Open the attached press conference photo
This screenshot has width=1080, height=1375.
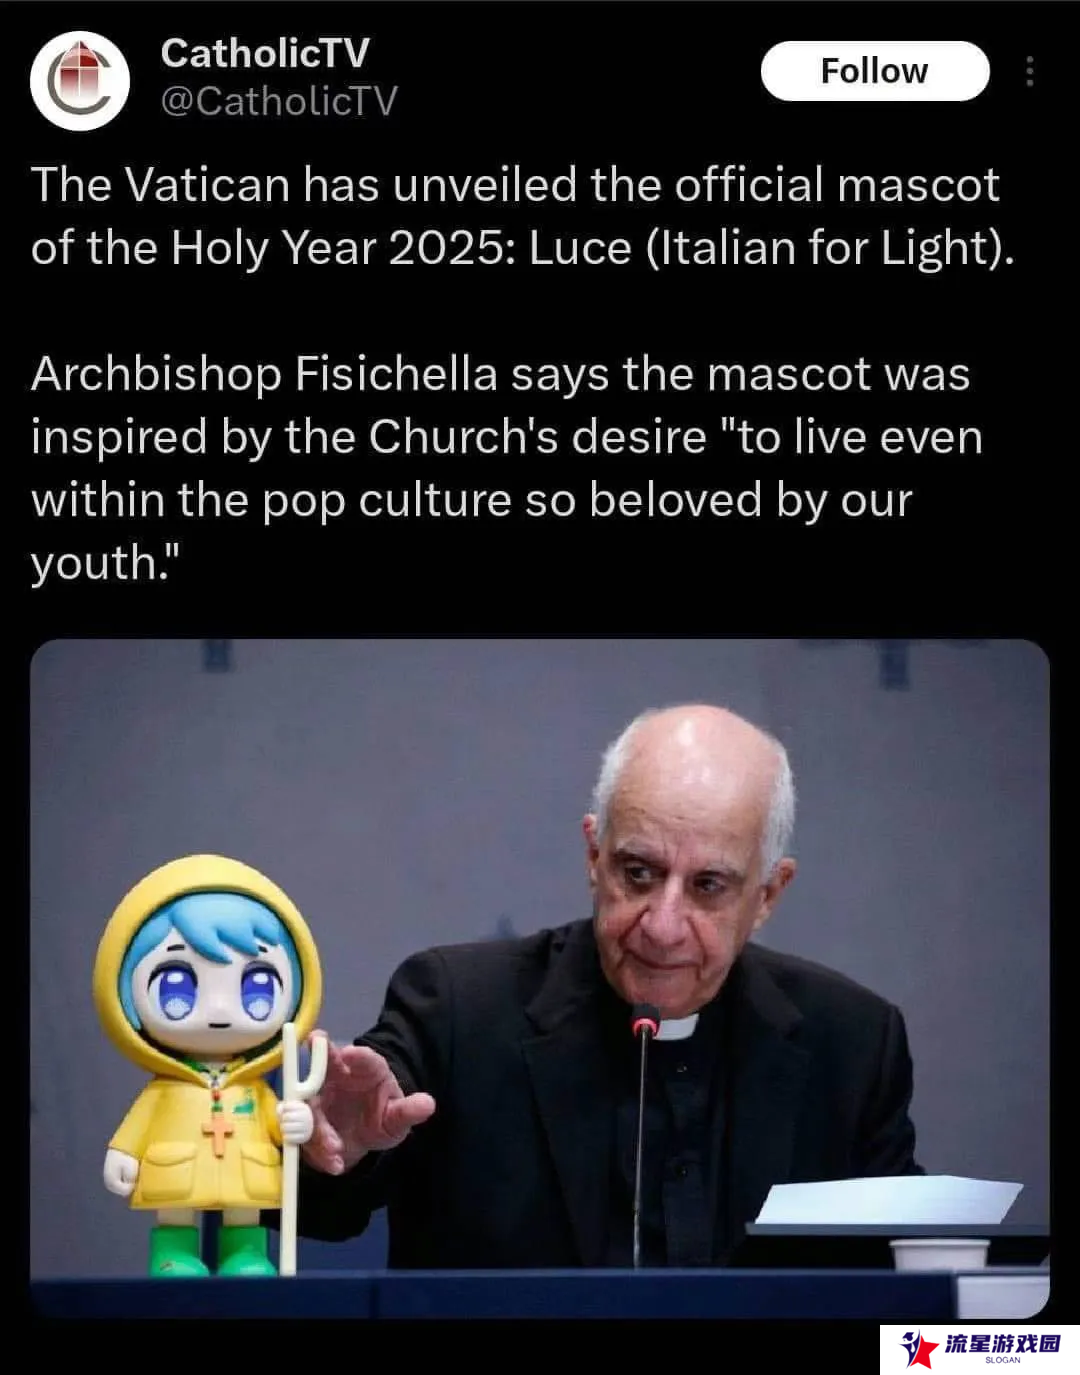[x=540, y=978]
